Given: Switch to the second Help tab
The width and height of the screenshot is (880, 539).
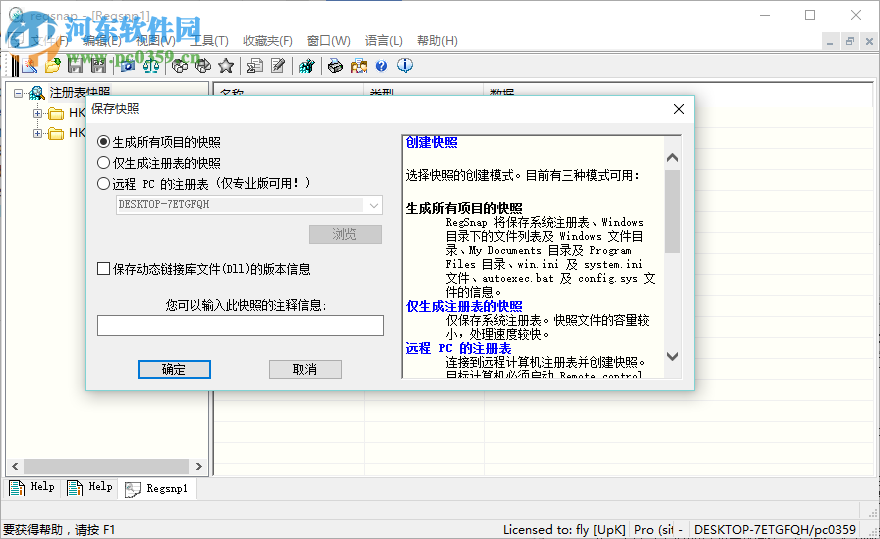Looking at the screenshot, I should tap(90, 487).
